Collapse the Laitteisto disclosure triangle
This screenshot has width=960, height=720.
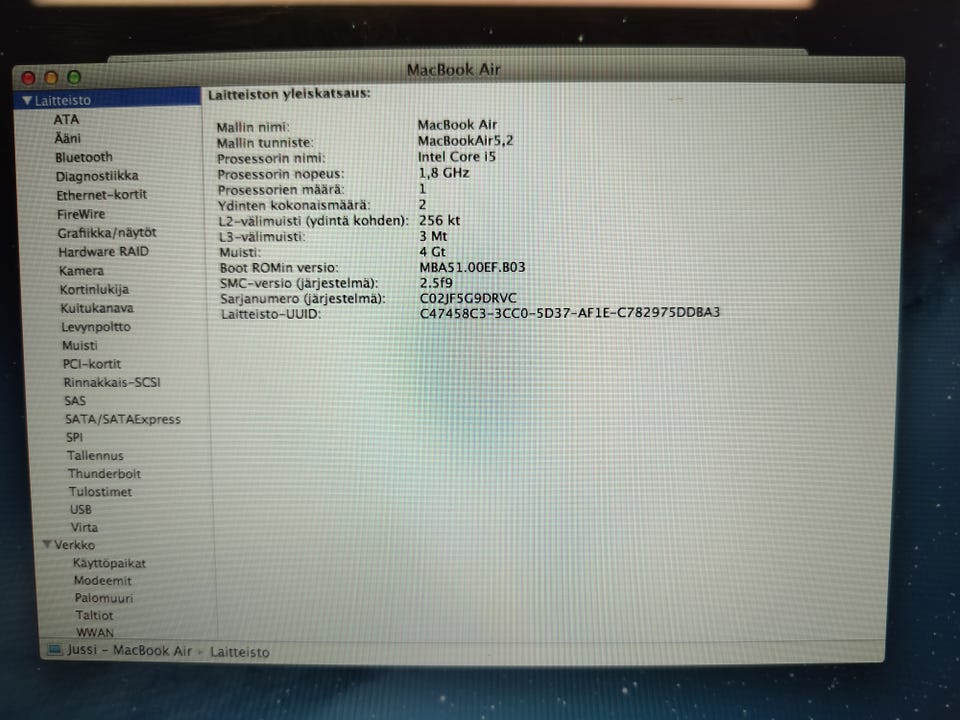pyautogui.click(x=26, y=100)
